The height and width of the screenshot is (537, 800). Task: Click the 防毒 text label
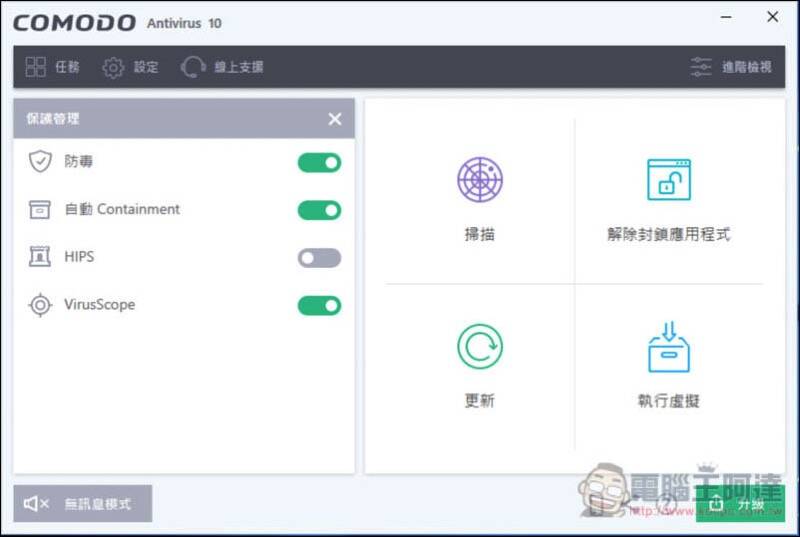[x=79, y=162]
